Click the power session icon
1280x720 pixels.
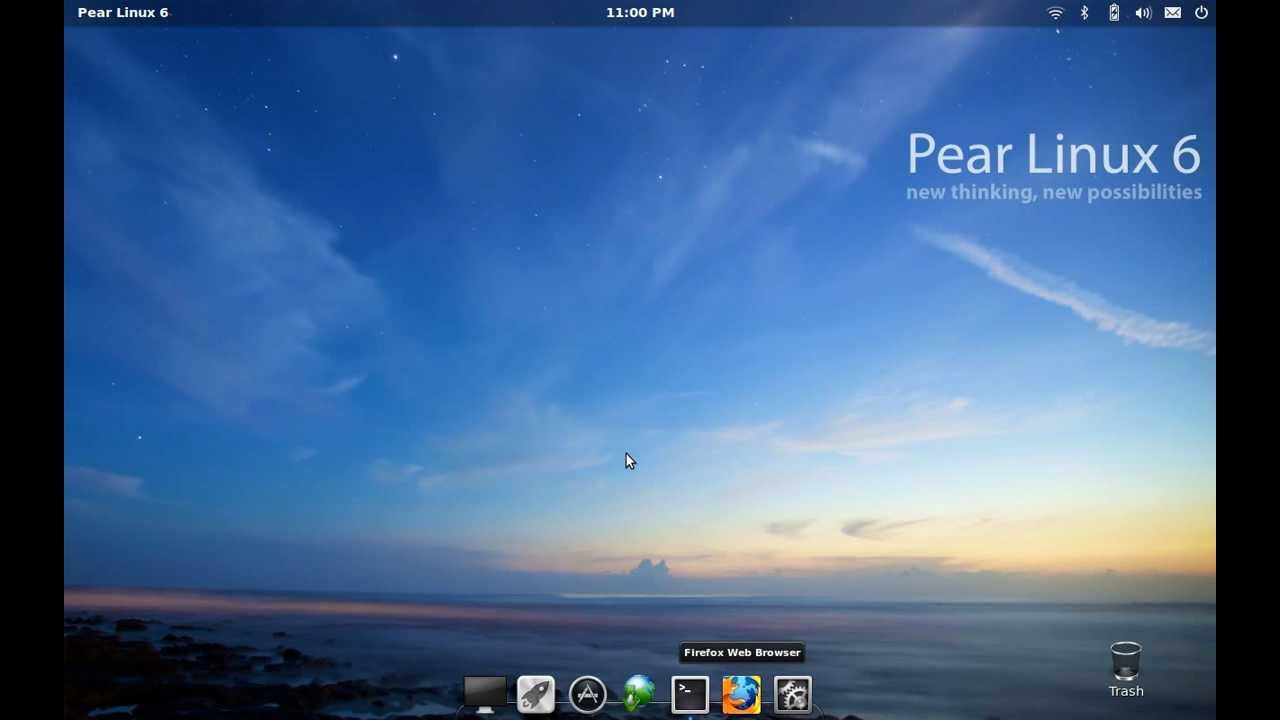tap(1202, 13)
